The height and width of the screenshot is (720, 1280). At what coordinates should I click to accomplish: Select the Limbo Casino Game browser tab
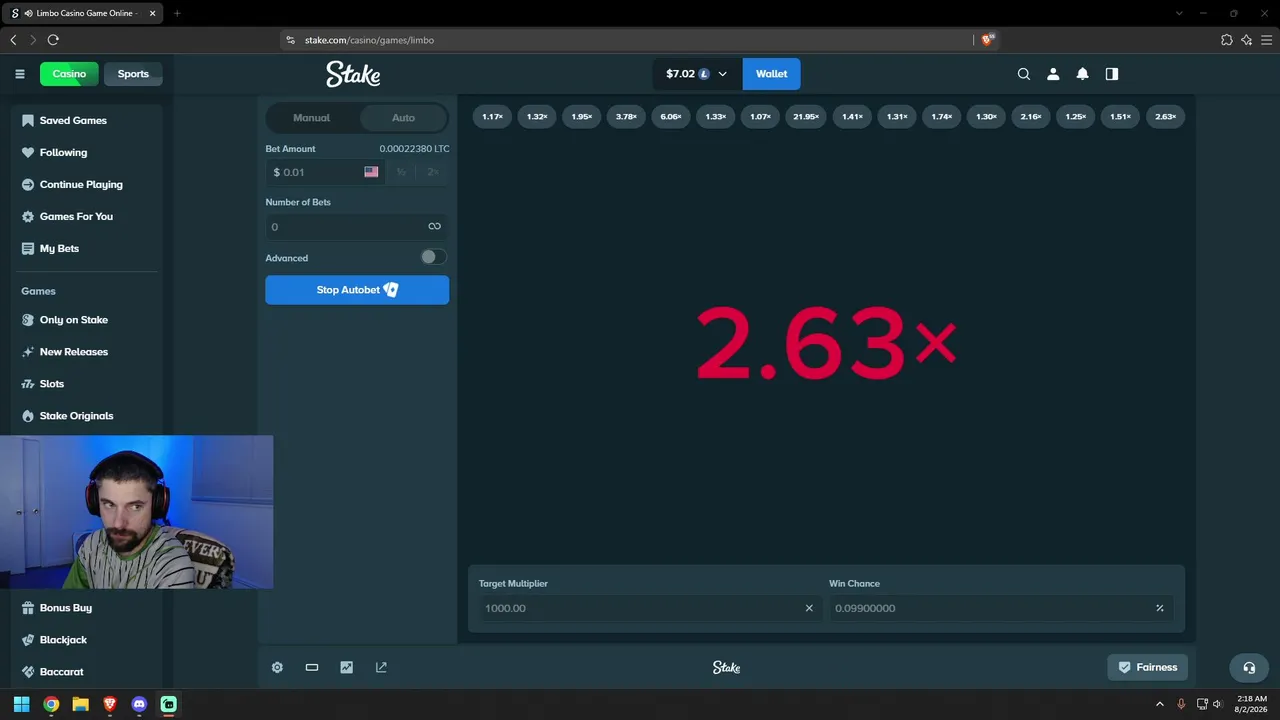pos(82,13)
